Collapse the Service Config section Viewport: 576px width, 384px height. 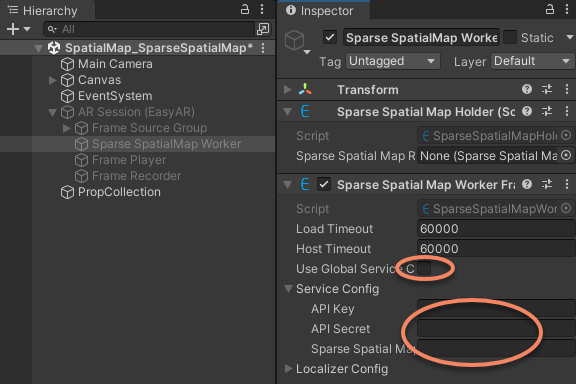click(288, 288)
